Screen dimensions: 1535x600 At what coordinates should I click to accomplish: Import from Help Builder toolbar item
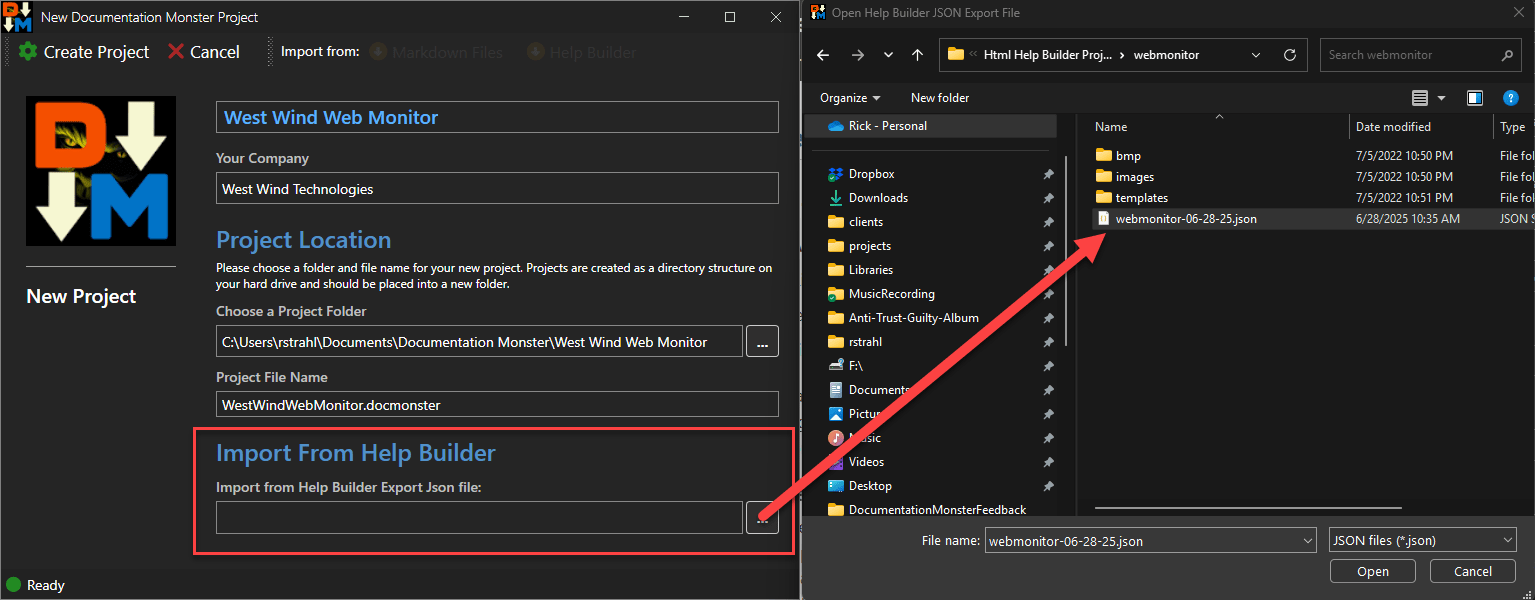click(x=581, y=52)
